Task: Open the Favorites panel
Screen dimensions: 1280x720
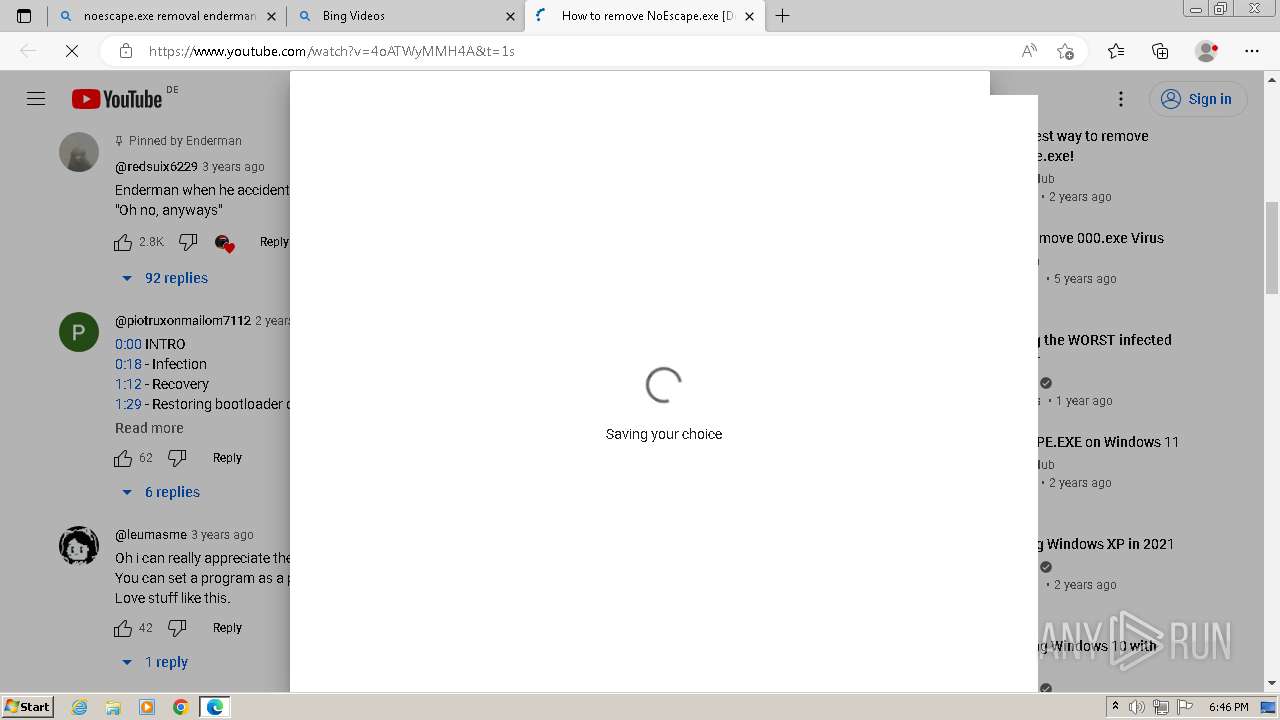Action: (1116, 51)
